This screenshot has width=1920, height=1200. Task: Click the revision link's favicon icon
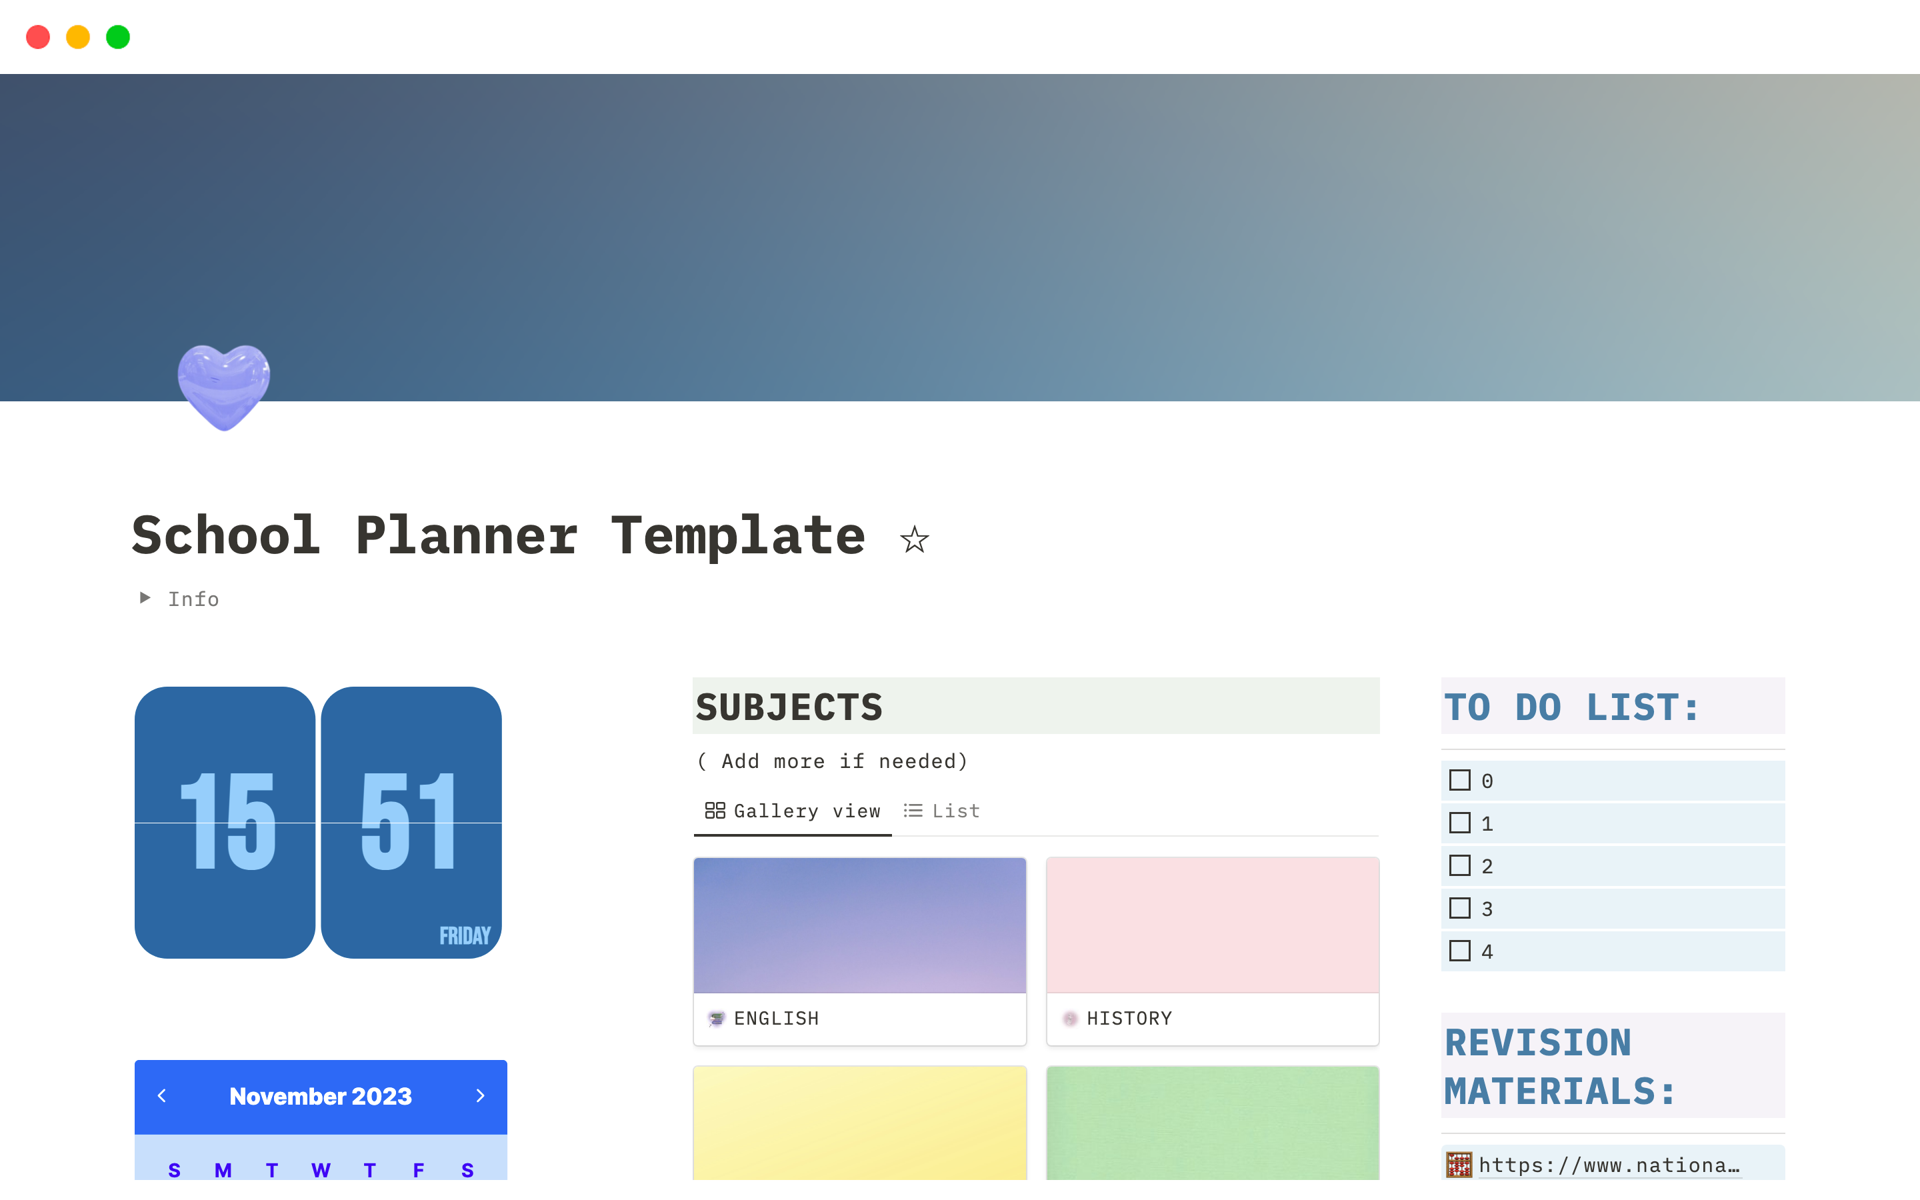[x=1459, y=1165]
